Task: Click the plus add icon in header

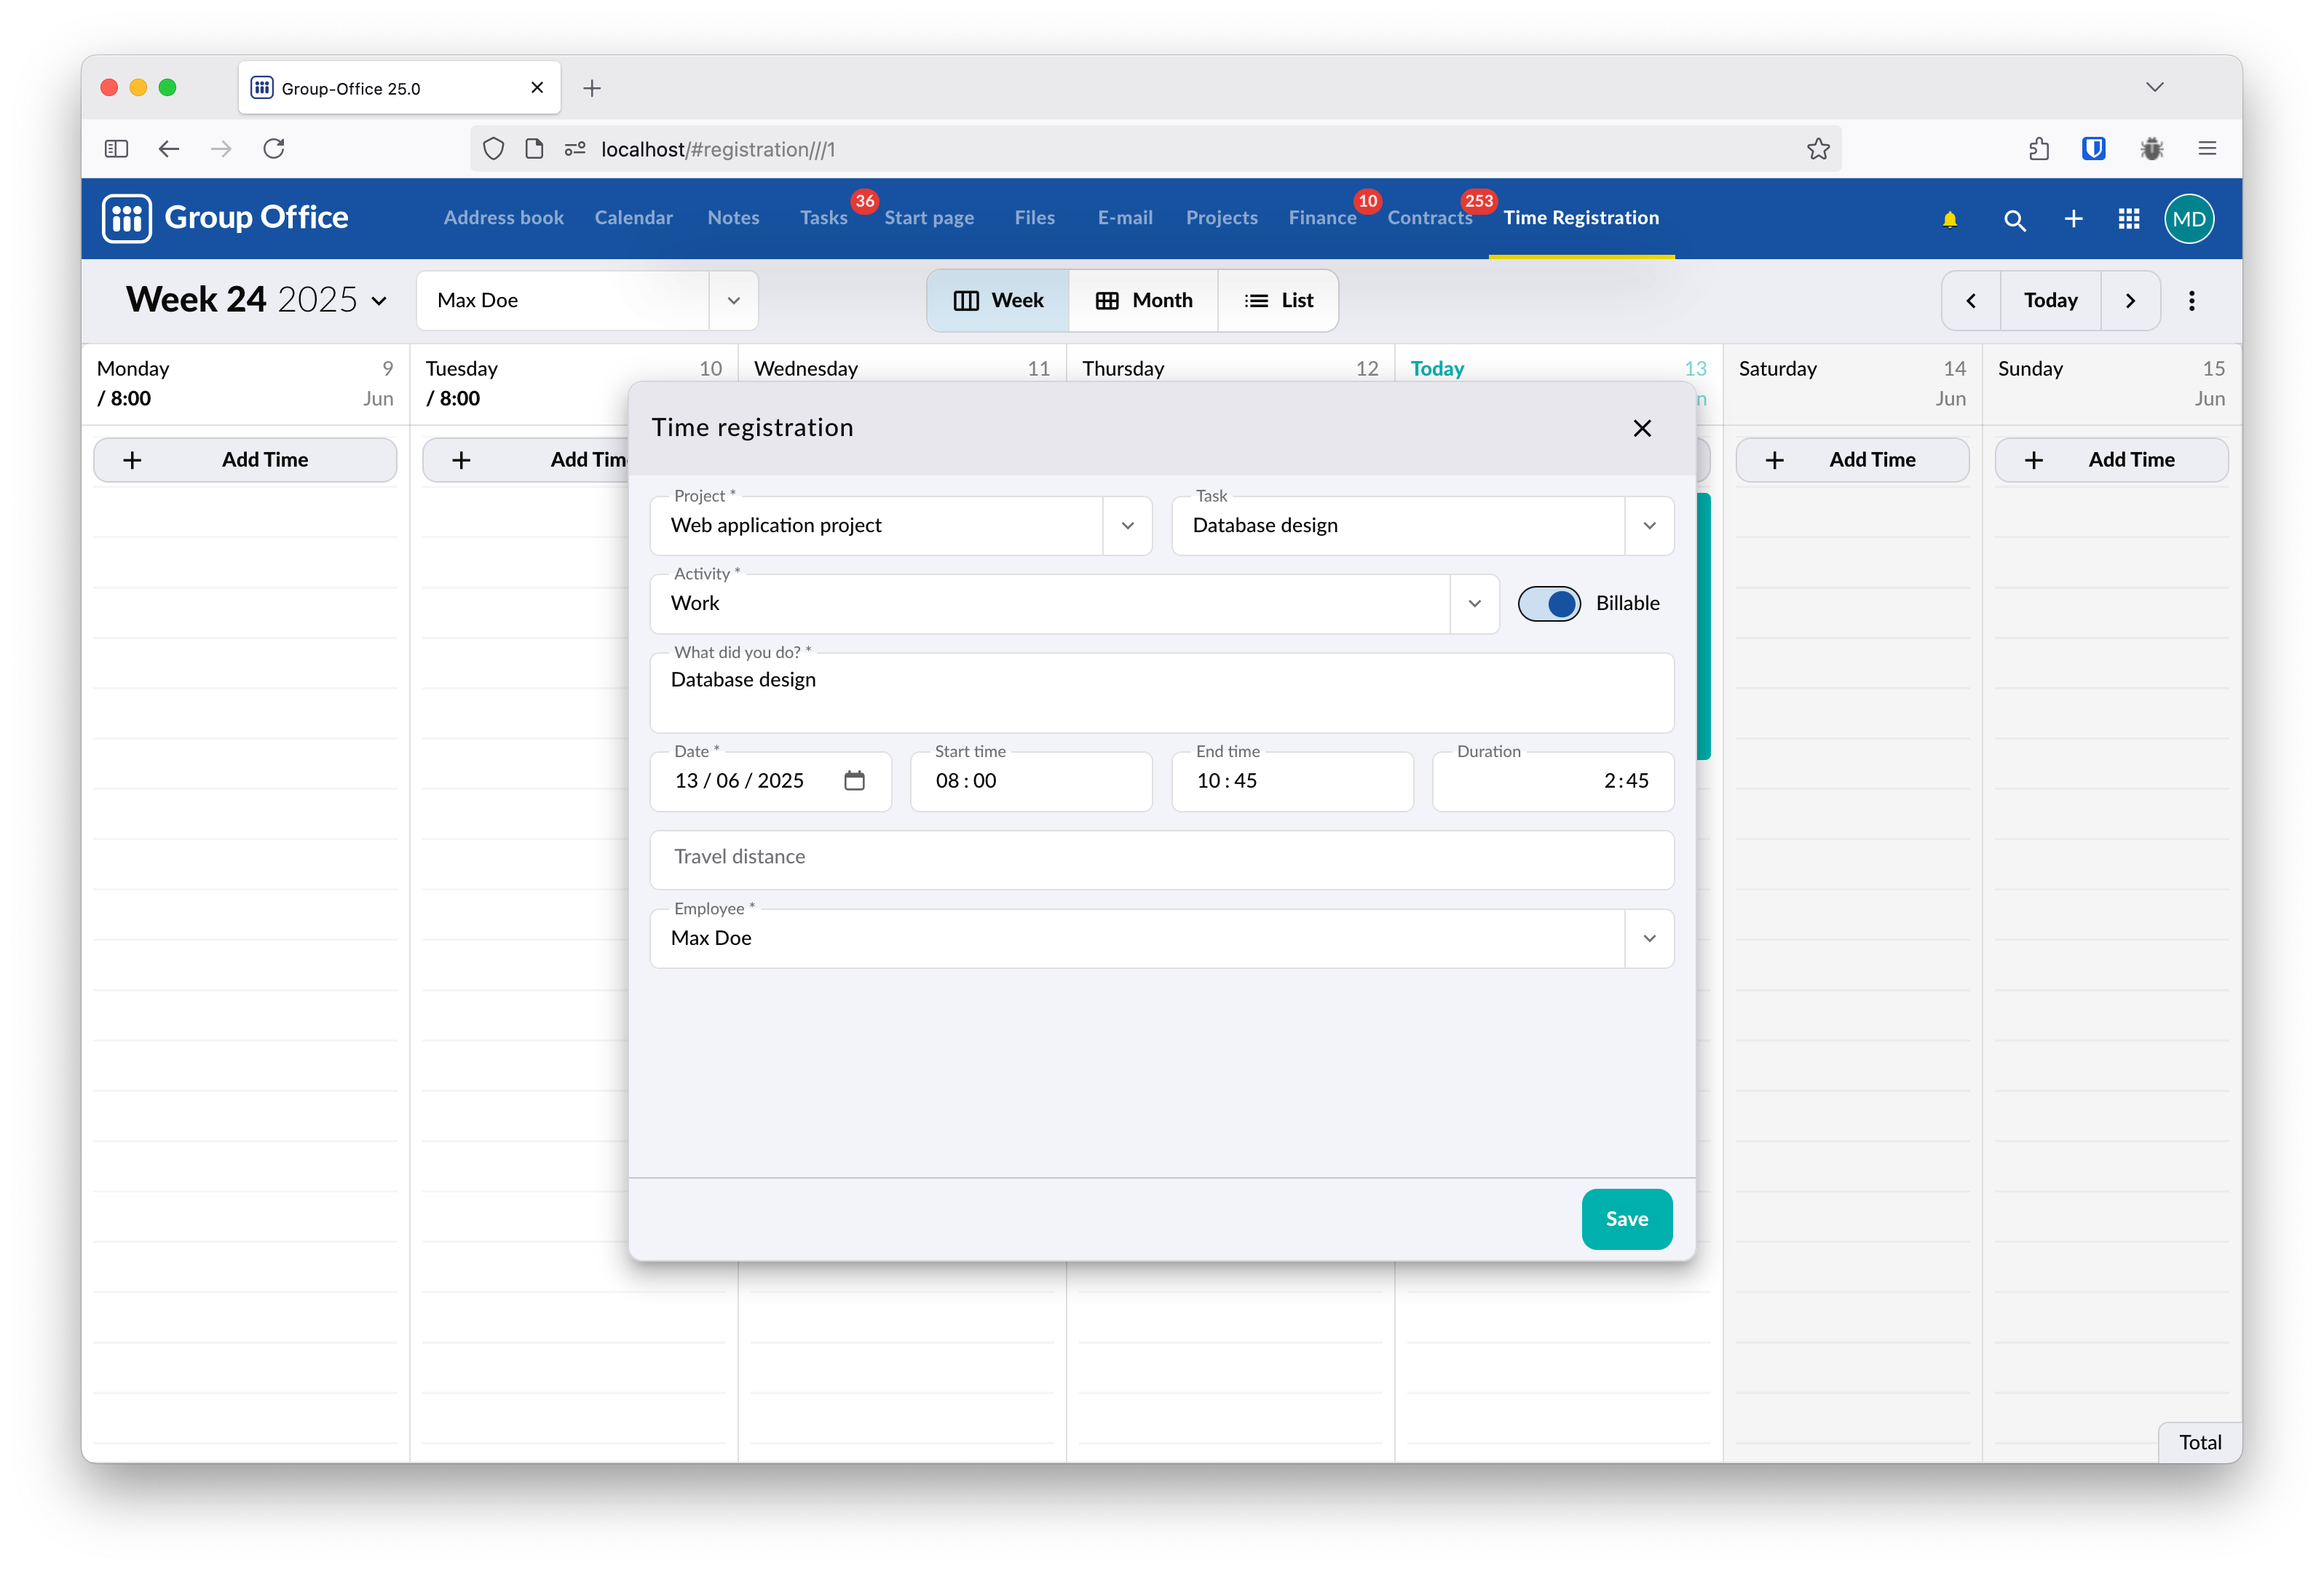Action: (x=2073, y=219)
